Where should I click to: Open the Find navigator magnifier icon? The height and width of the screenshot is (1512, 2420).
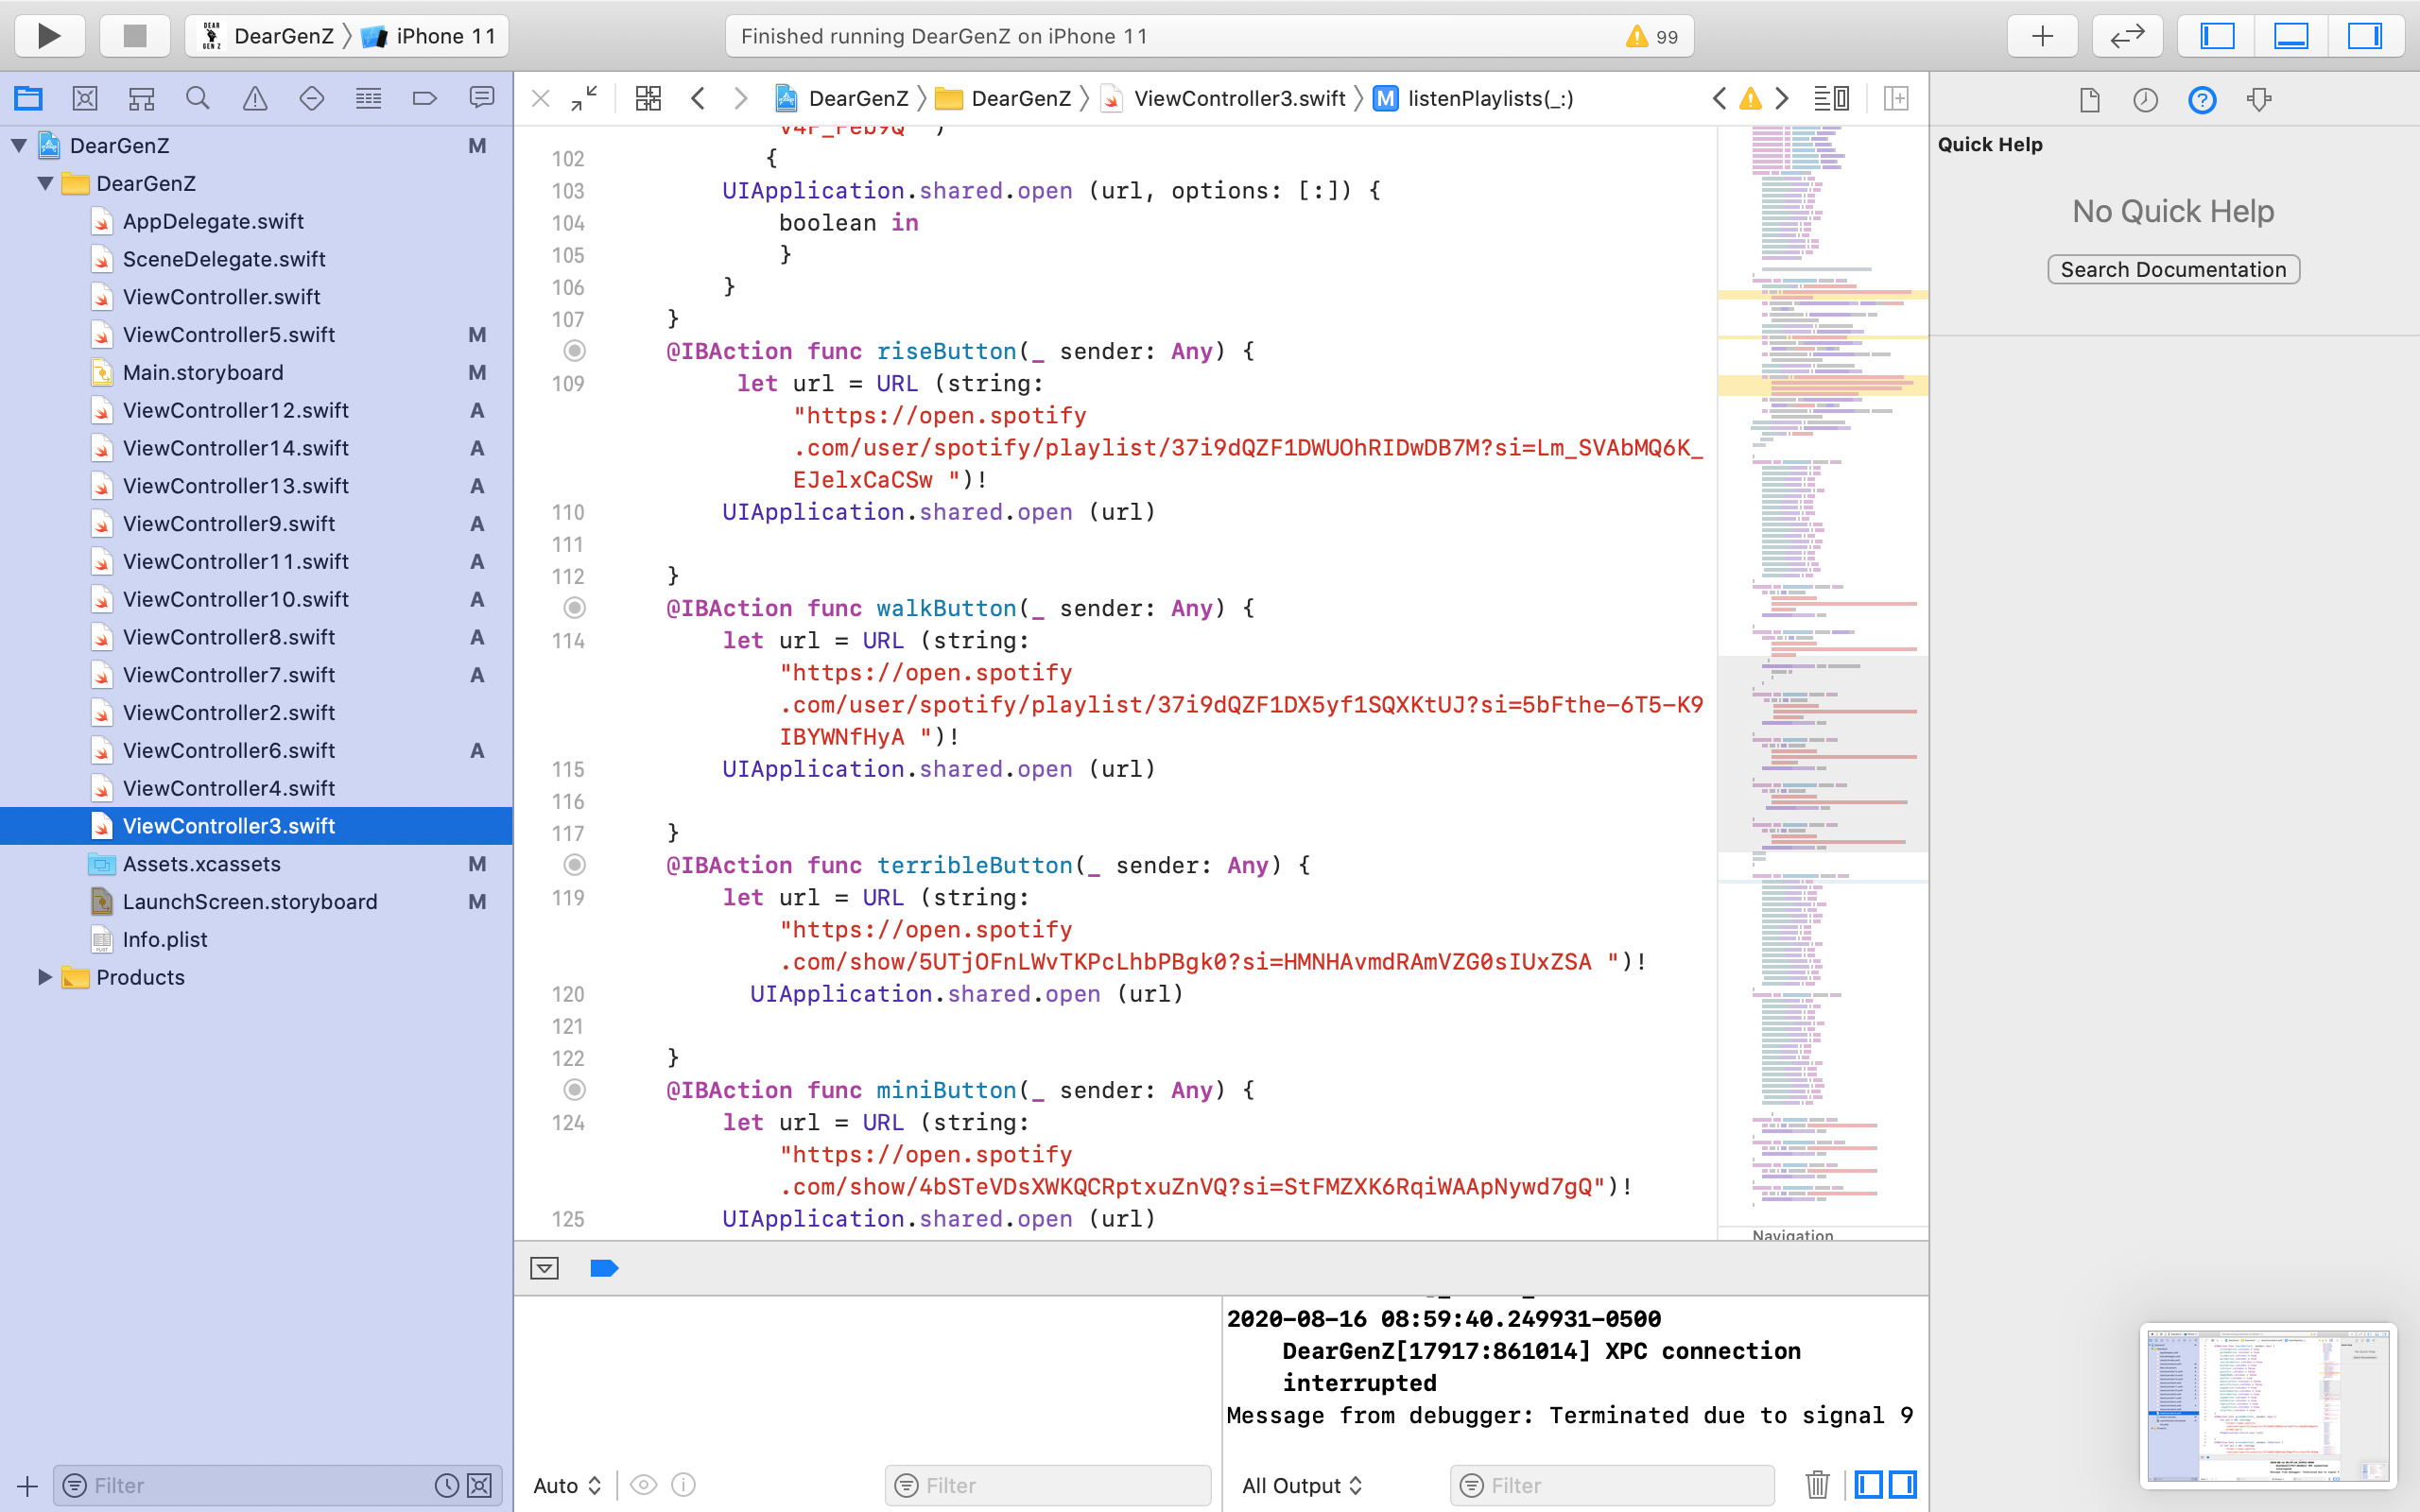point(198,98)
